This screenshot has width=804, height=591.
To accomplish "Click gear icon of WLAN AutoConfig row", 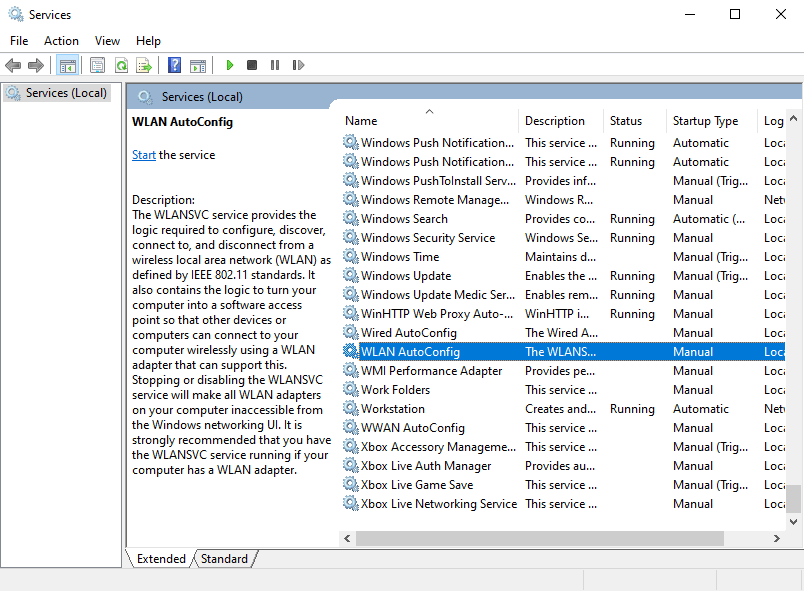I will 351,351.
